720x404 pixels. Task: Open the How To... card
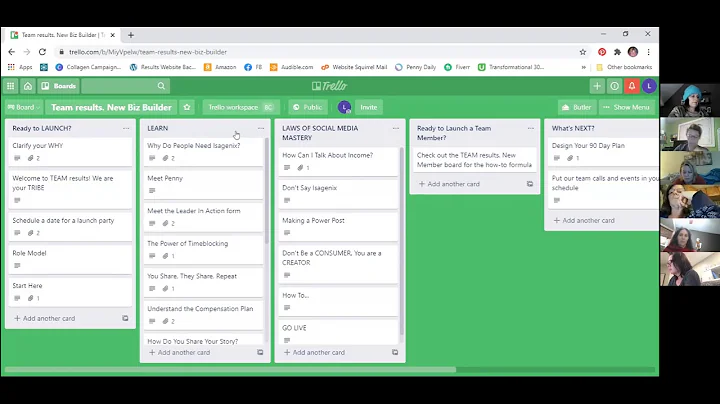338,301
